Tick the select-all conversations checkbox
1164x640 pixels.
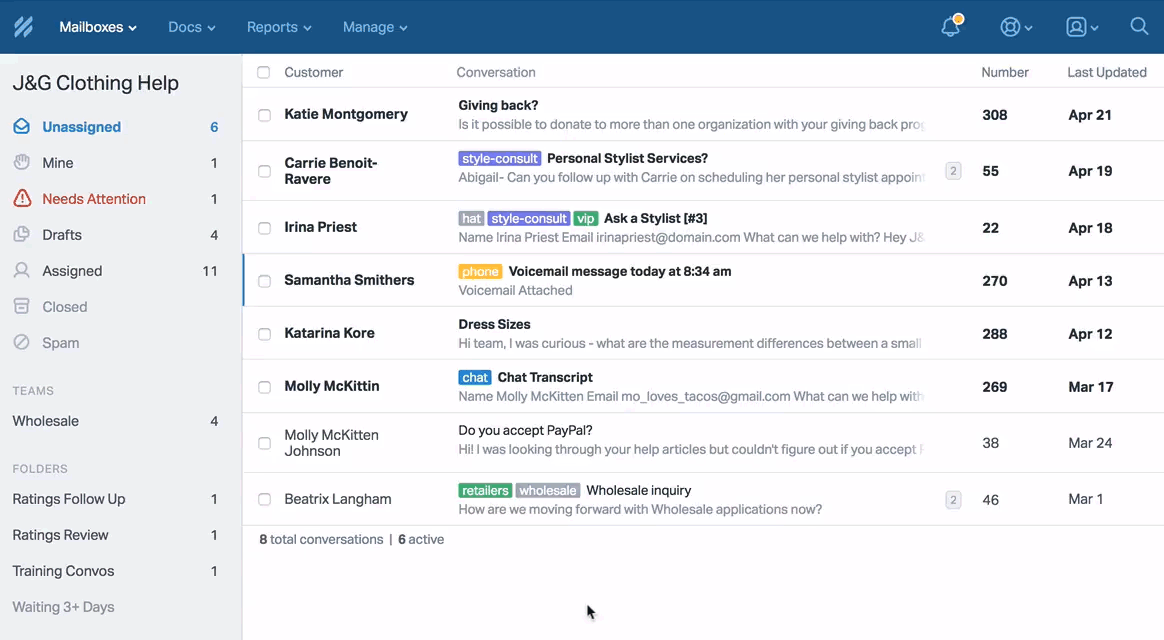pos(264,72)
